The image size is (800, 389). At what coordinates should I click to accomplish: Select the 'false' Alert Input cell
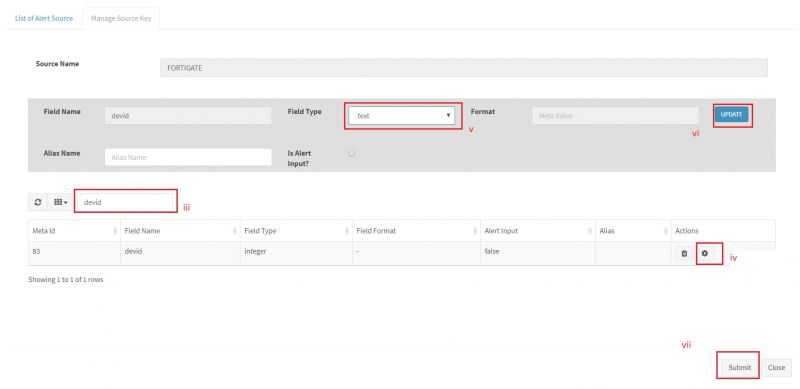(538, 253)
